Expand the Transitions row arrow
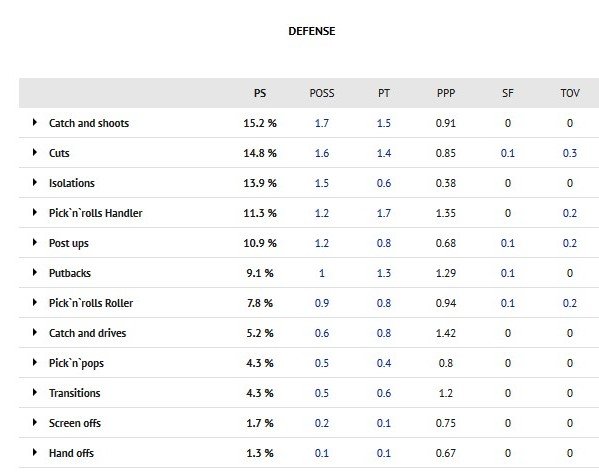Viewport: 599px width, 476px height. (x=35, y=392)
